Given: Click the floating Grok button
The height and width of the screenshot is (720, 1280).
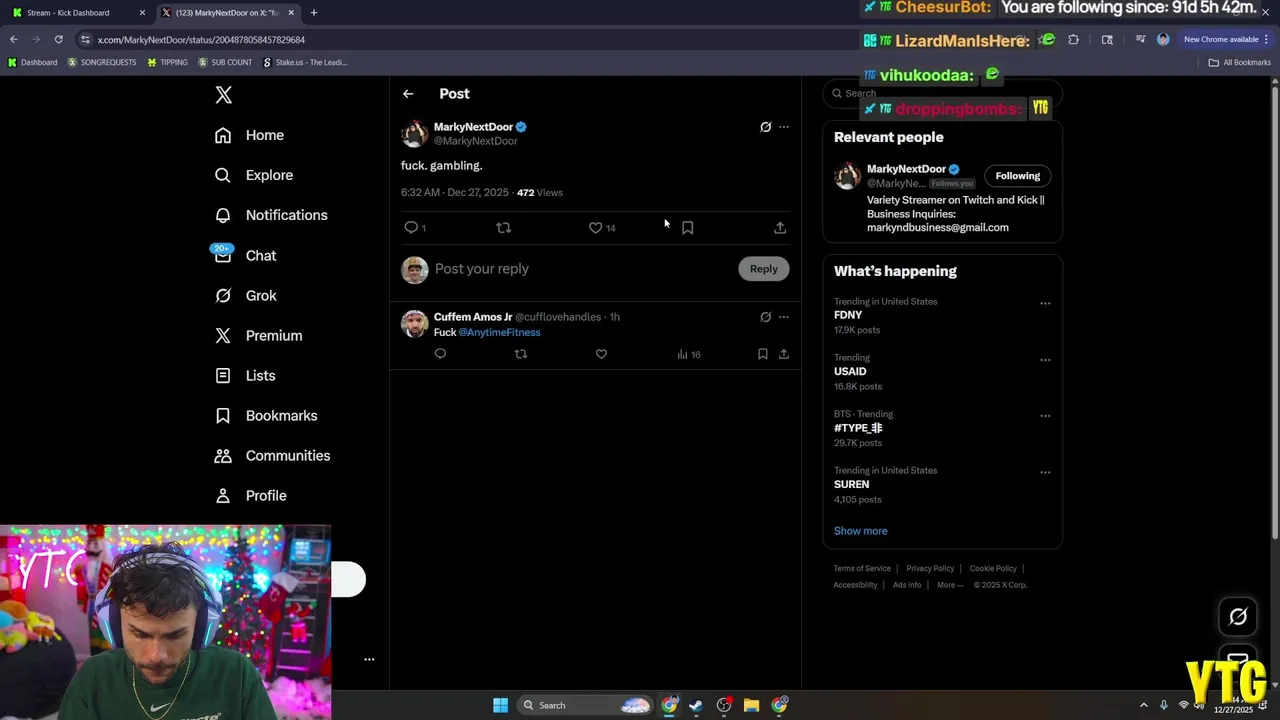Looking at the screenshot, I should pyautogui.click(x=1238, y=617).
